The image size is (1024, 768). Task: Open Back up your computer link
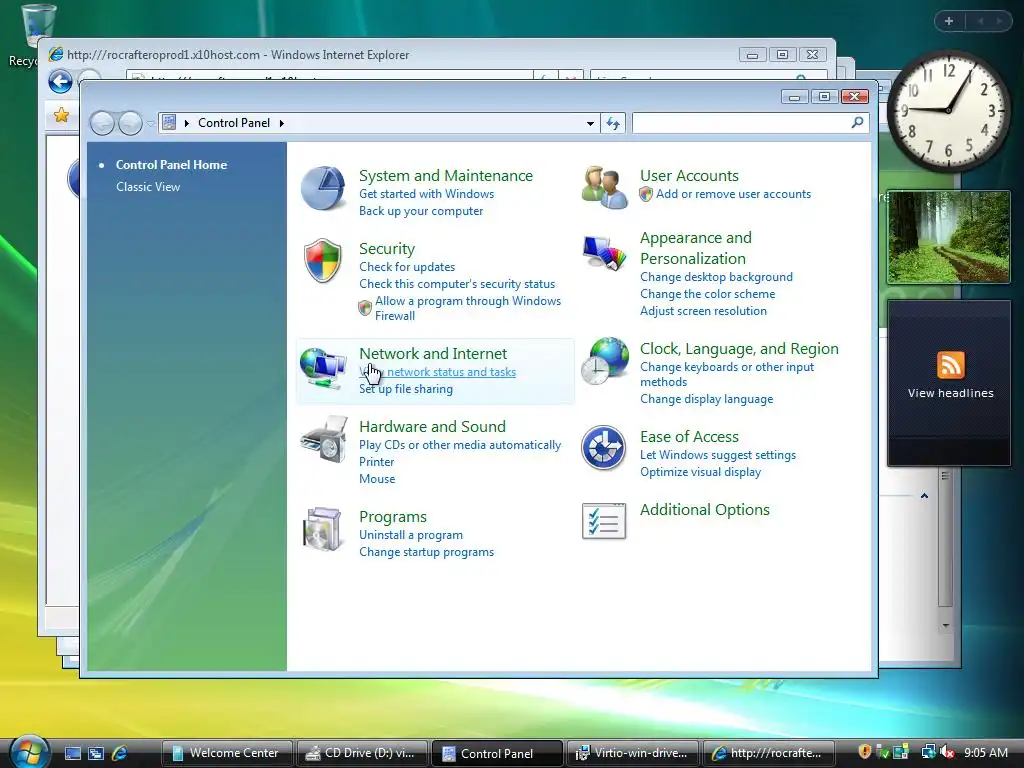(x=421, y=211)
